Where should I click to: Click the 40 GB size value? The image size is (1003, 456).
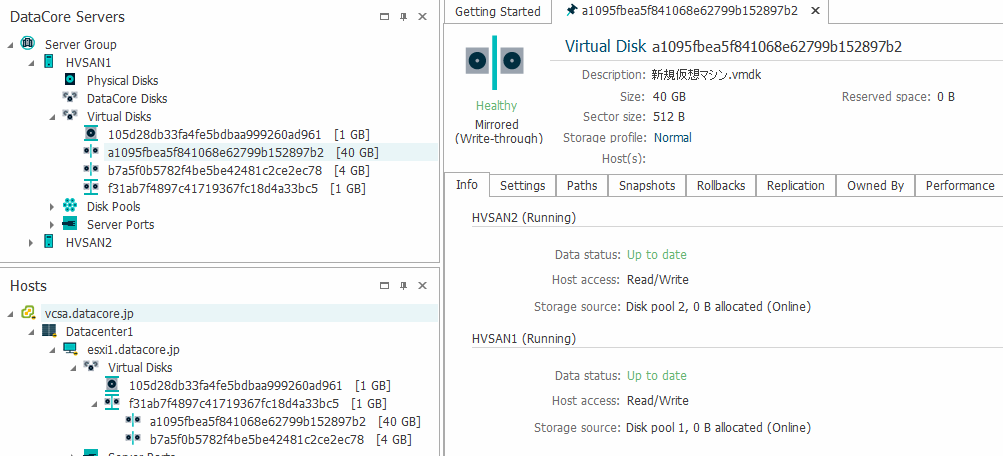pyautogui.click(x=669, y=97)
